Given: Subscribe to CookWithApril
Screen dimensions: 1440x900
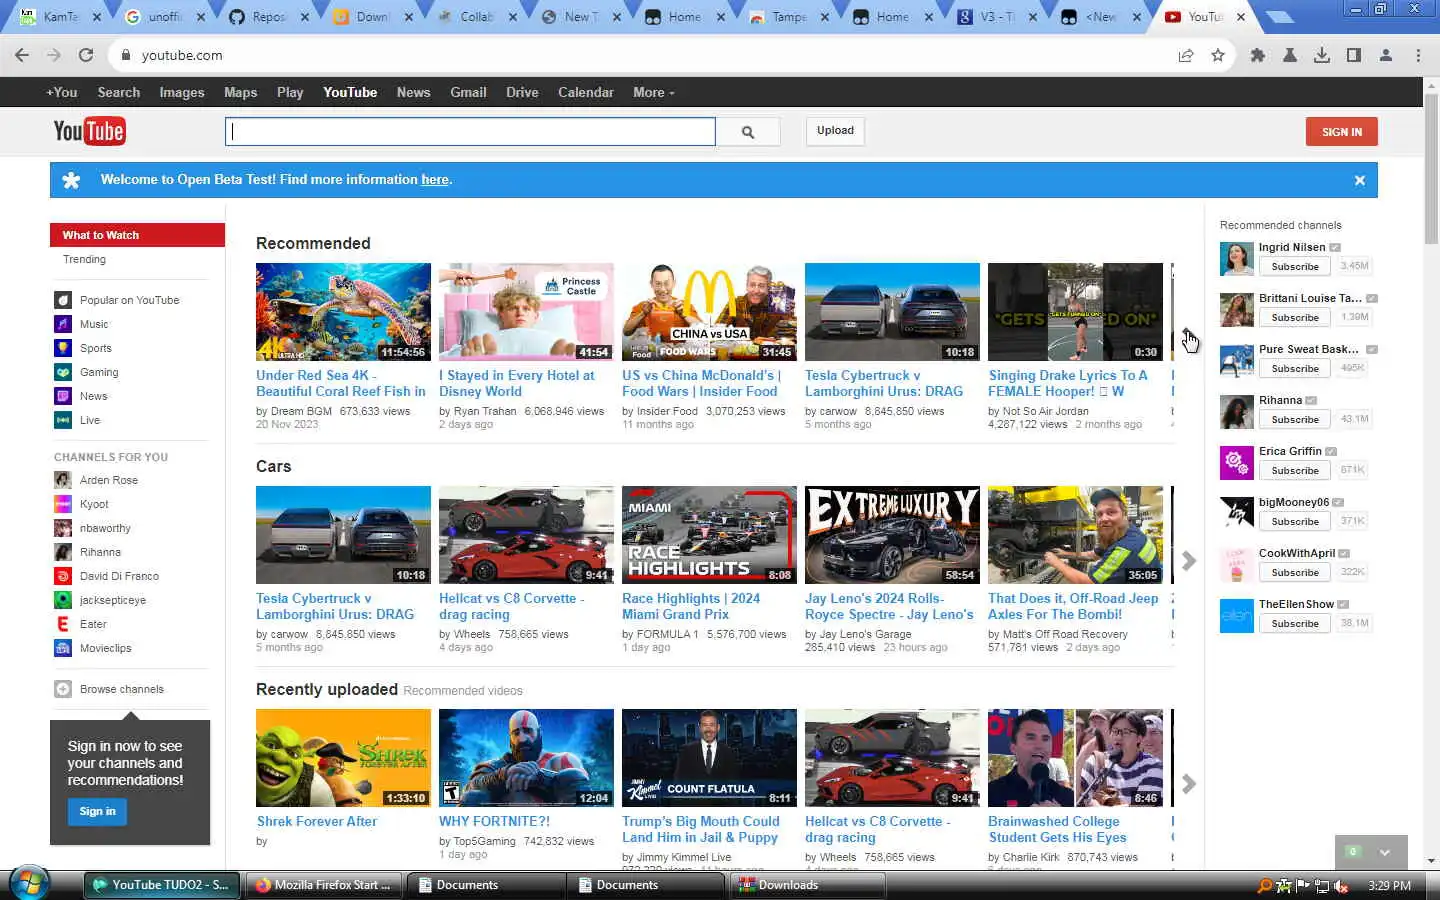Looking at the screenshot, I should [1295, 573].
